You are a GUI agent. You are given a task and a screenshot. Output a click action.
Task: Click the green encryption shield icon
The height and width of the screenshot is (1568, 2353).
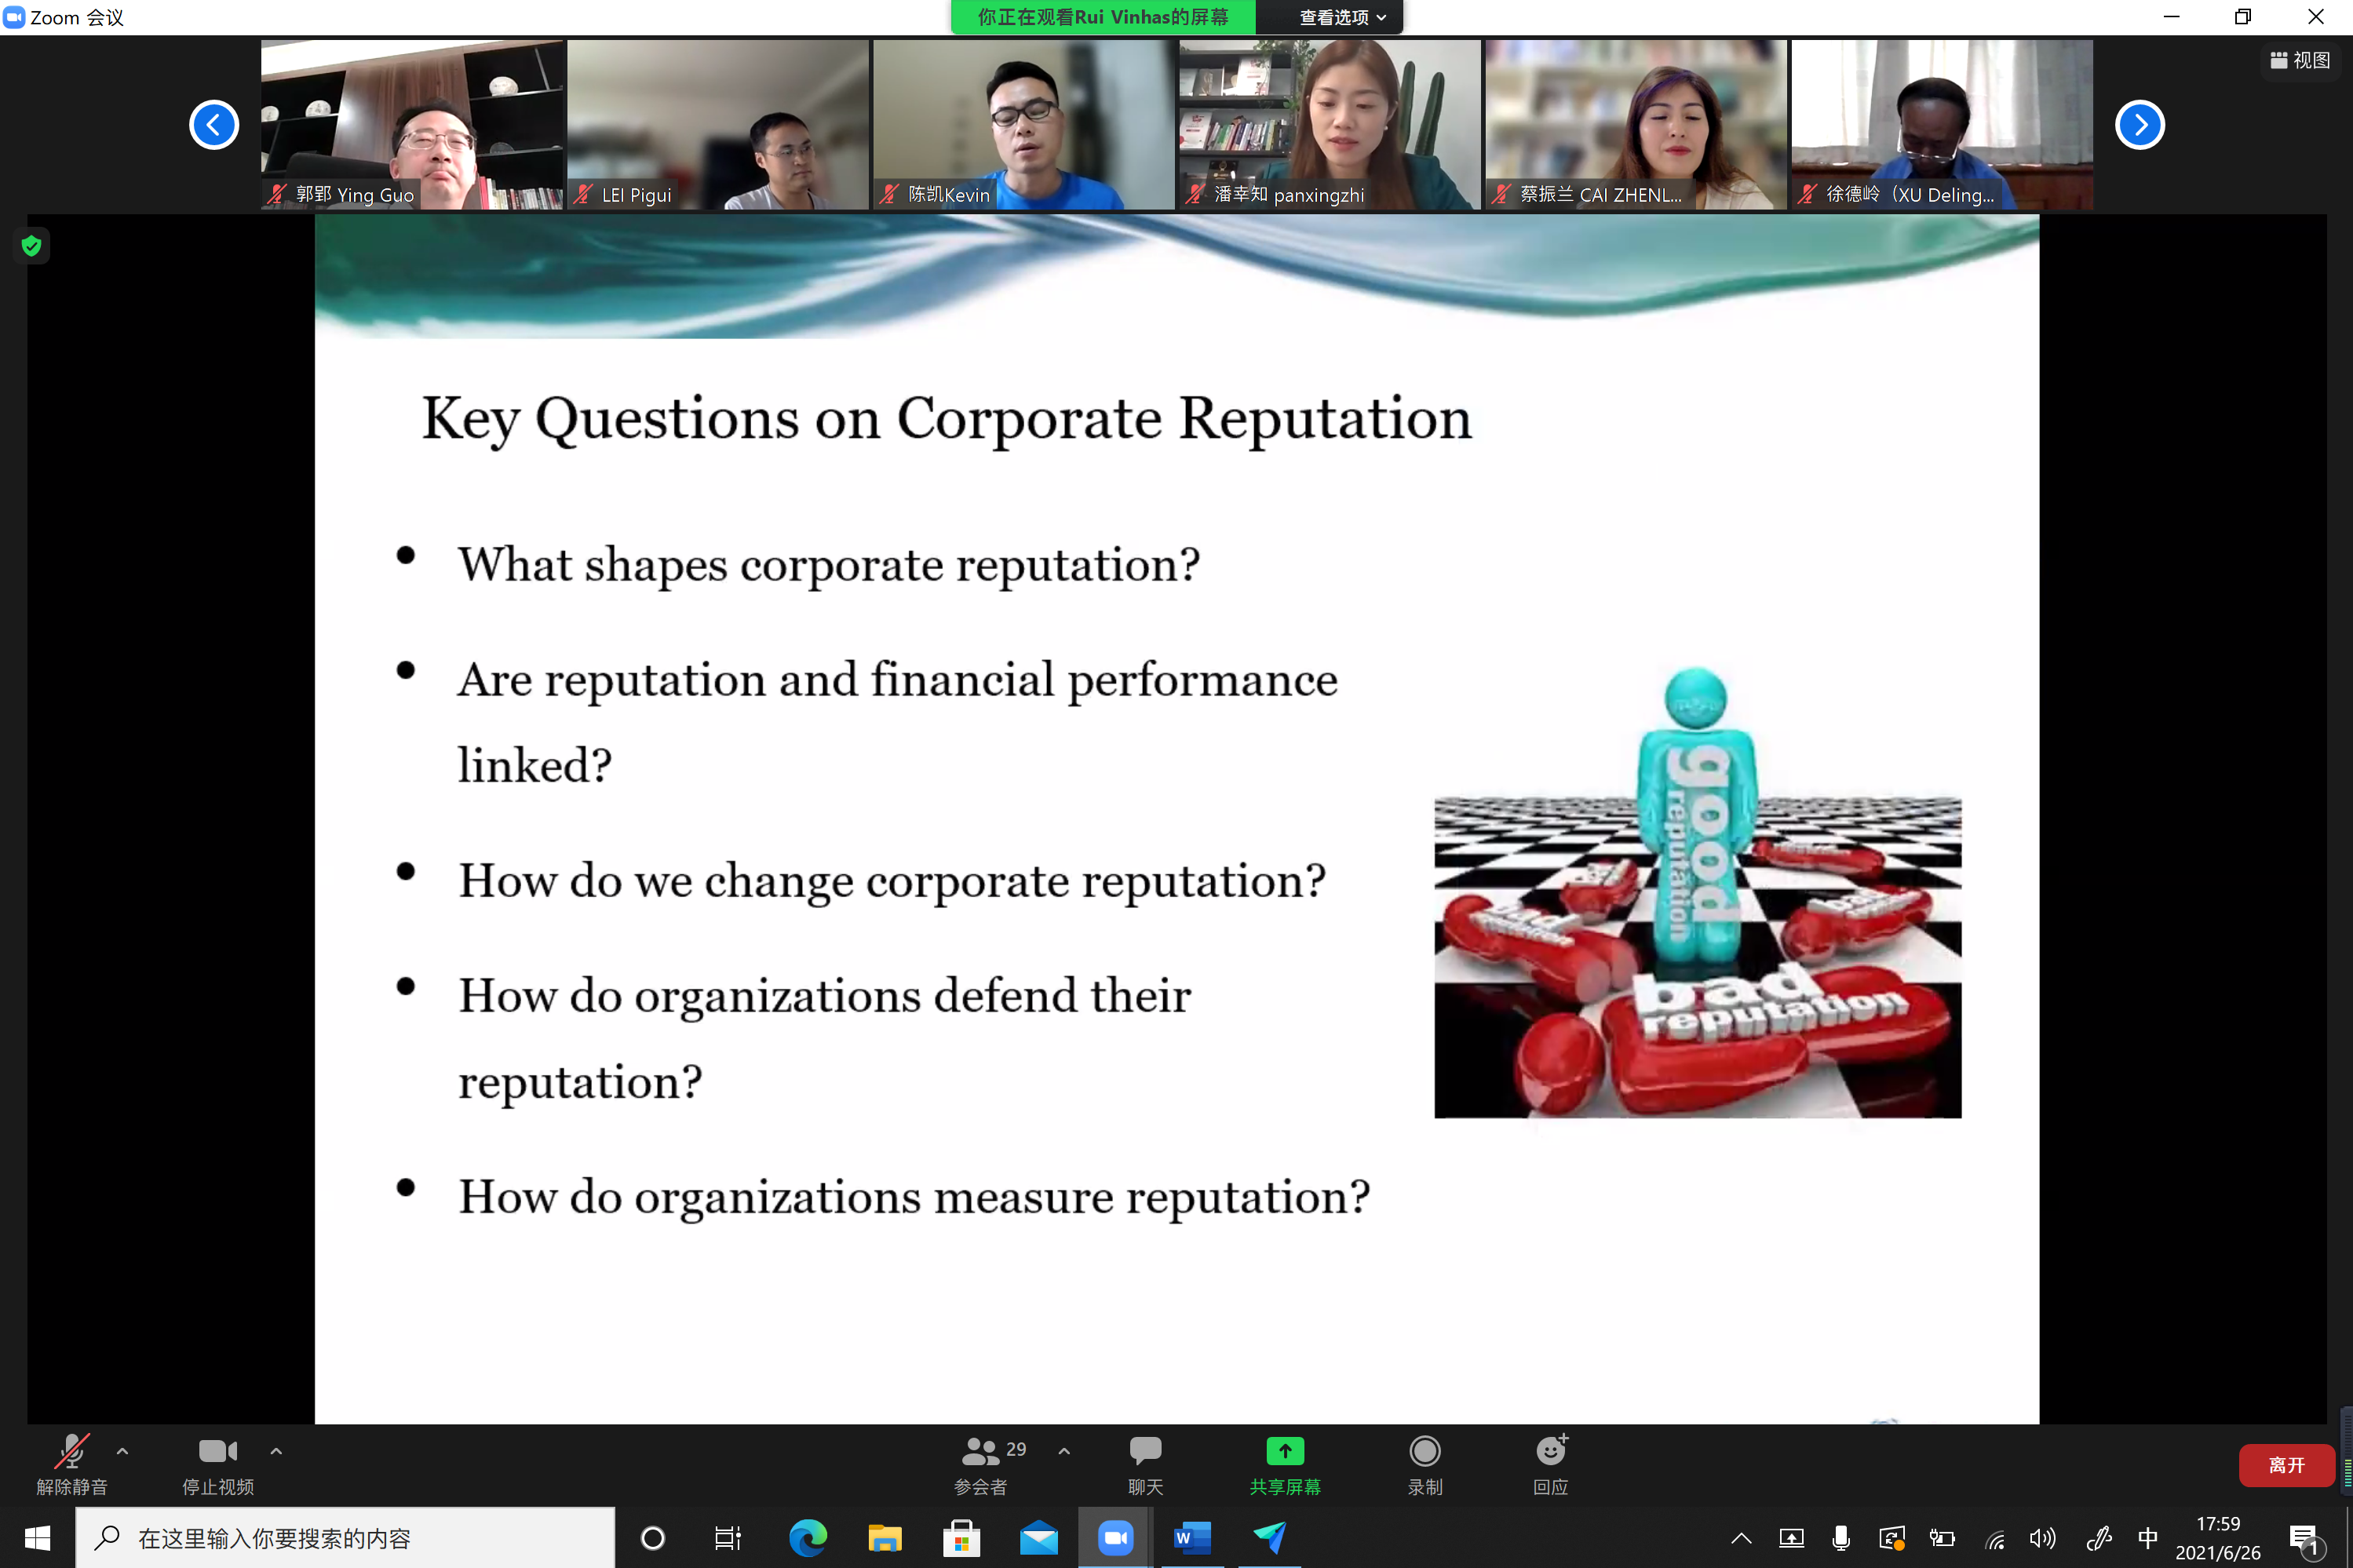coord(32,246)
